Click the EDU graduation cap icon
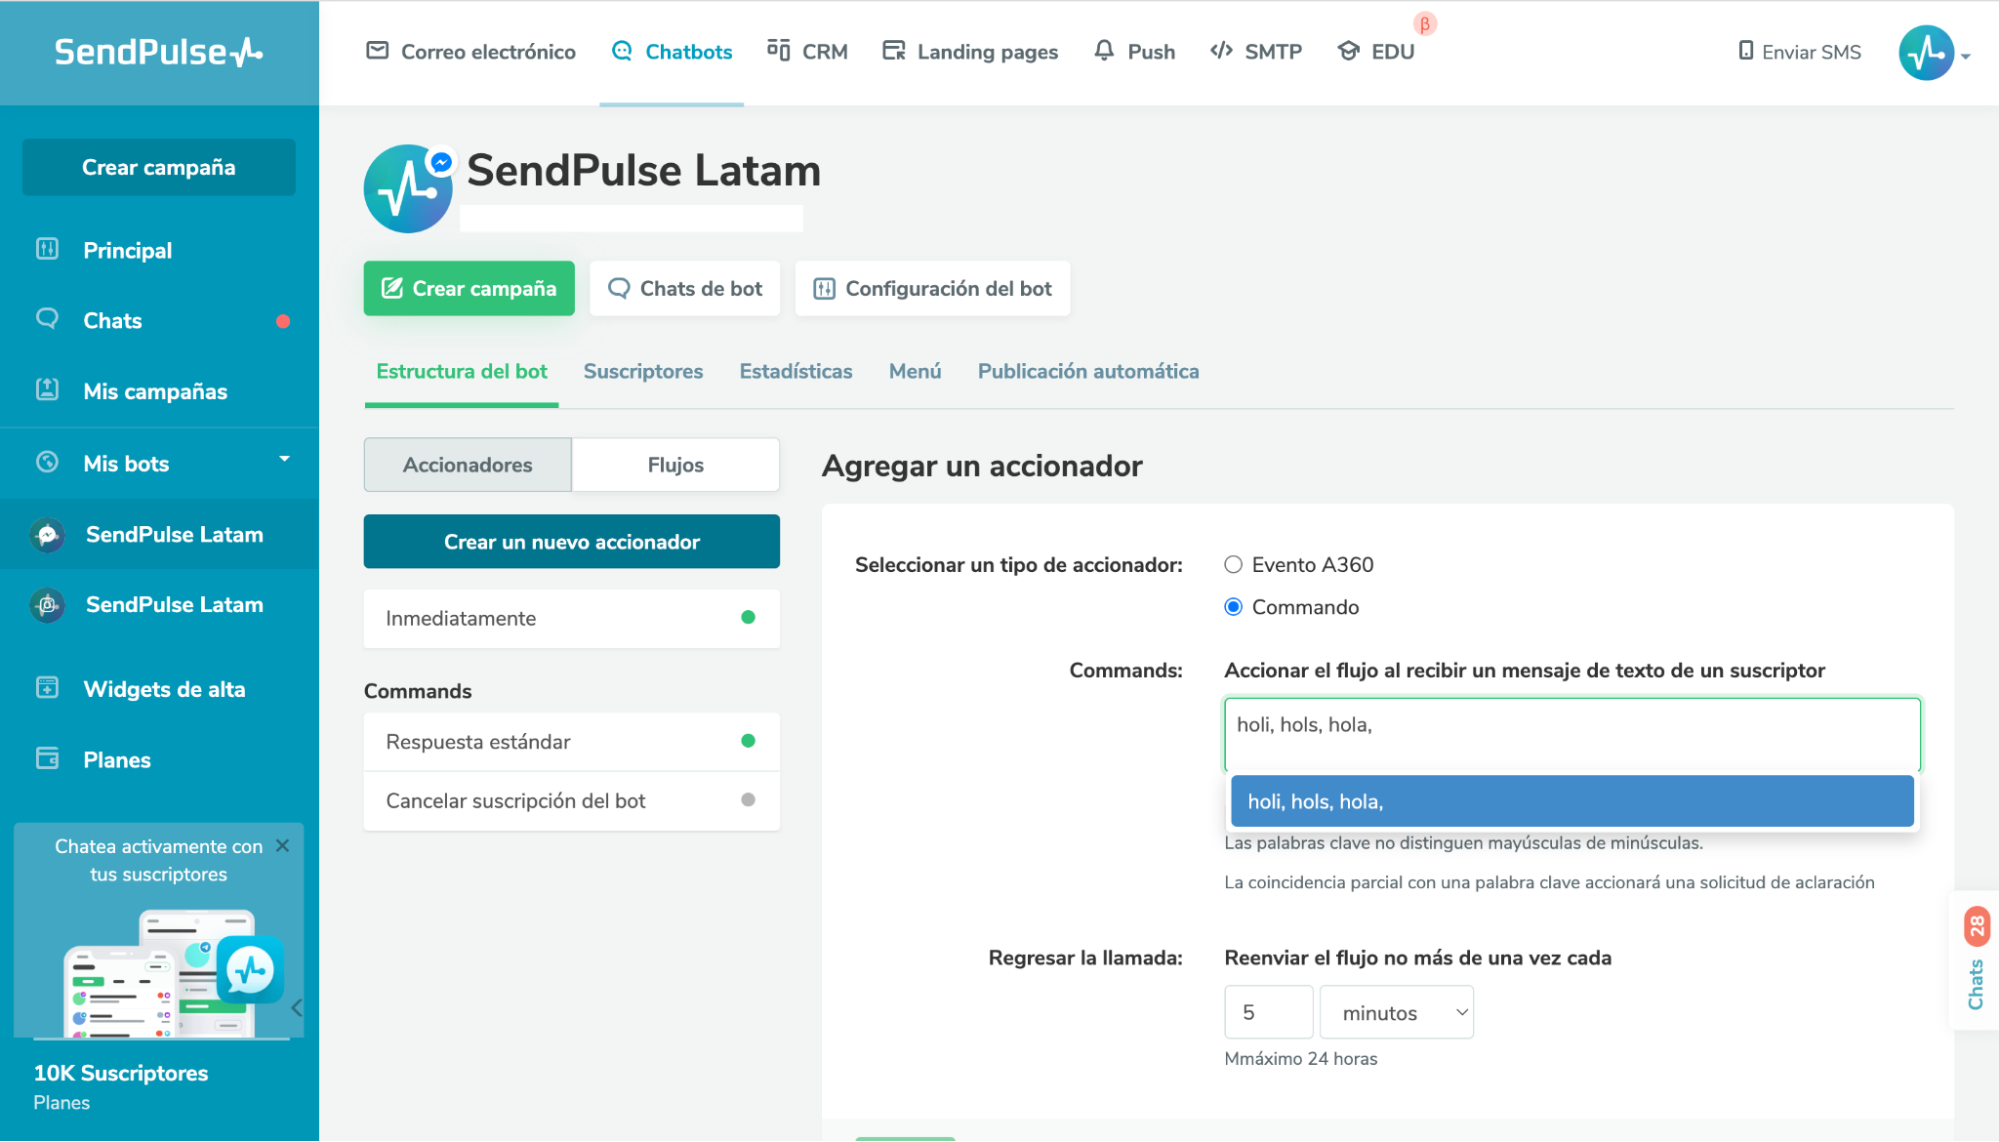The image size is (1999, 1142). [x=1349, y=51]
